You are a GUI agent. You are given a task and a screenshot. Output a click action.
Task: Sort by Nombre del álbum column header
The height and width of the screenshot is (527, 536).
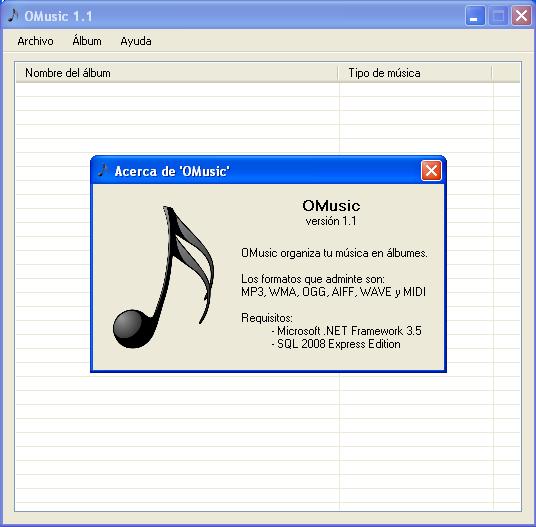tap(177, 73)
